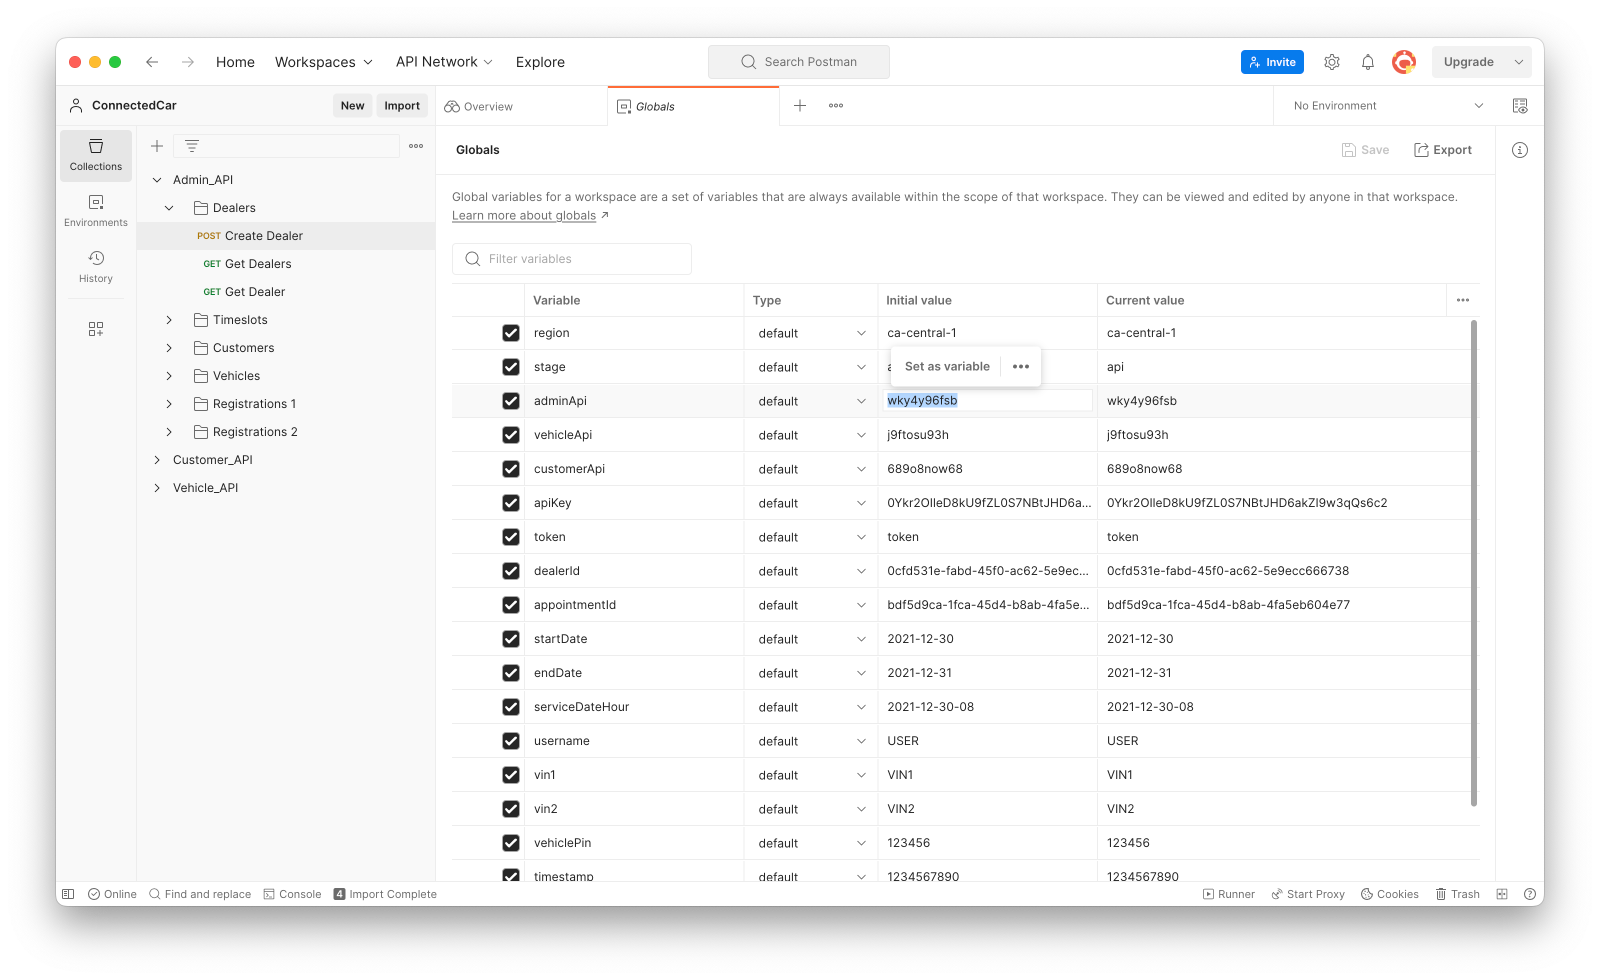Image resolution: width=1600 pixels, height=980 pixels.
Task: Open Find and replace
Action: (x=200, y=894)
